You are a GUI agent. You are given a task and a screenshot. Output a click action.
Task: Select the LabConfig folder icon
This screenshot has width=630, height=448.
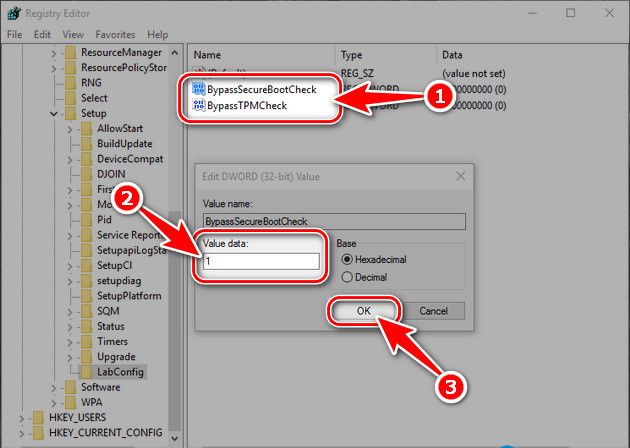[x=87, y=372]
